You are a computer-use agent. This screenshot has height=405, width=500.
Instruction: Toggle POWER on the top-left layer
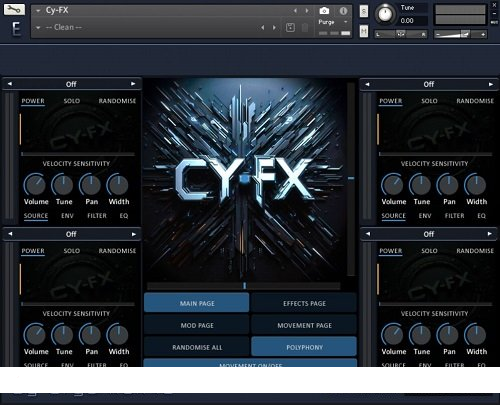[33, 101]
